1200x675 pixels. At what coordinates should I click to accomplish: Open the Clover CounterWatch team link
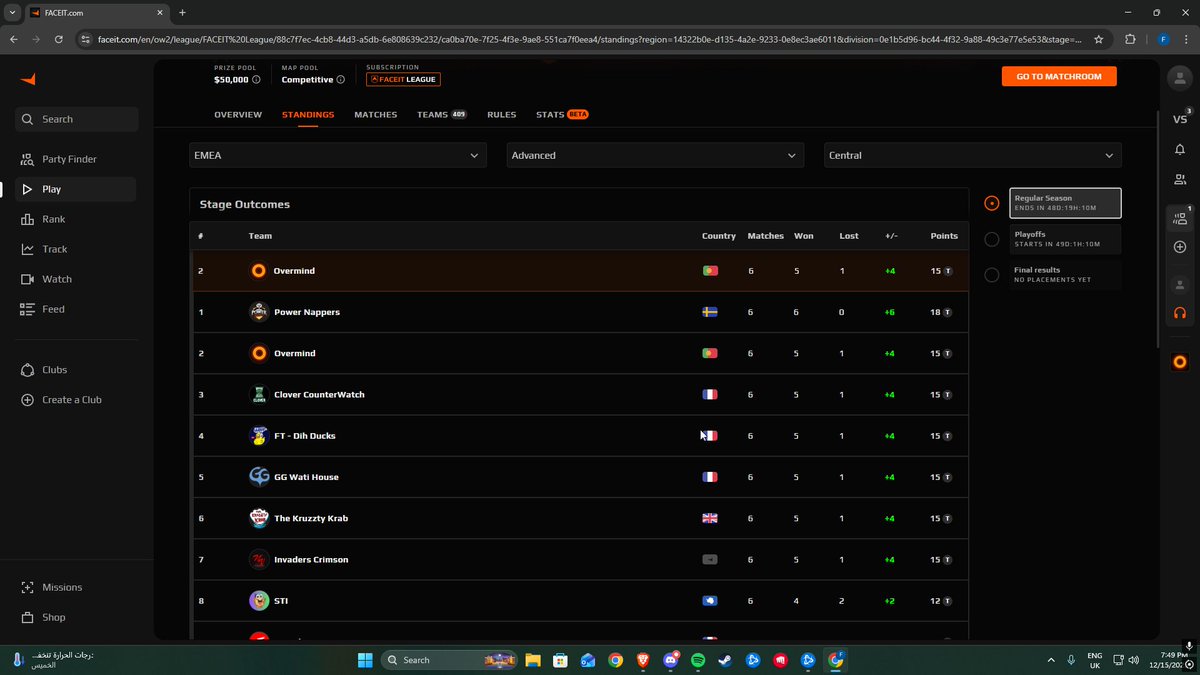pyautogui.click(x=319, y=395)
